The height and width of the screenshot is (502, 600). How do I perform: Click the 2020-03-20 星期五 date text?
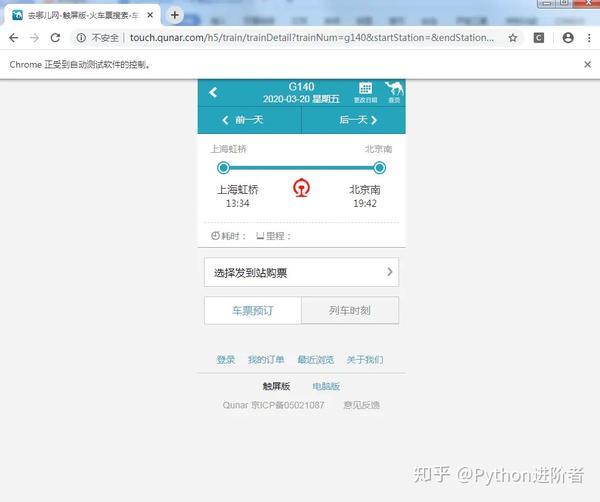coord(301,99)
